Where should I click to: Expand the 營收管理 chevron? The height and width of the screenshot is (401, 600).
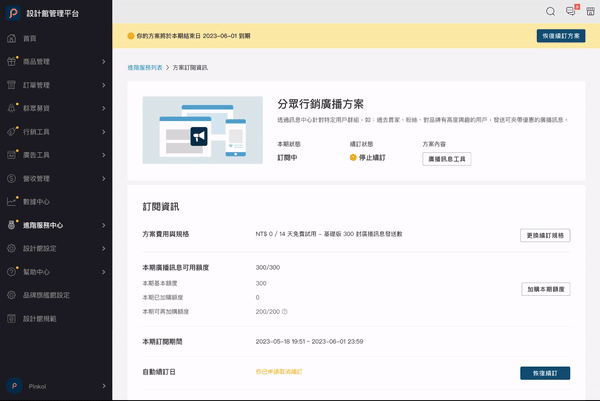(104, 178)
